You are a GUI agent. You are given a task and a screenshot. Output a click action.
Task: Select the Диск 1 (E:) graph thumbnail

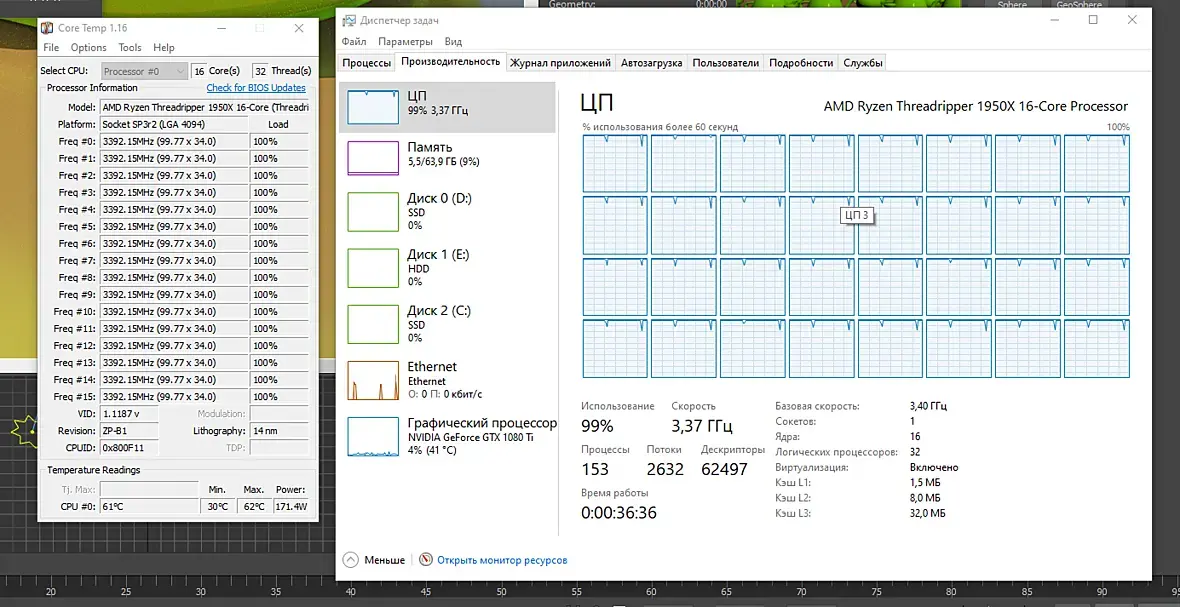click(373, 268)
